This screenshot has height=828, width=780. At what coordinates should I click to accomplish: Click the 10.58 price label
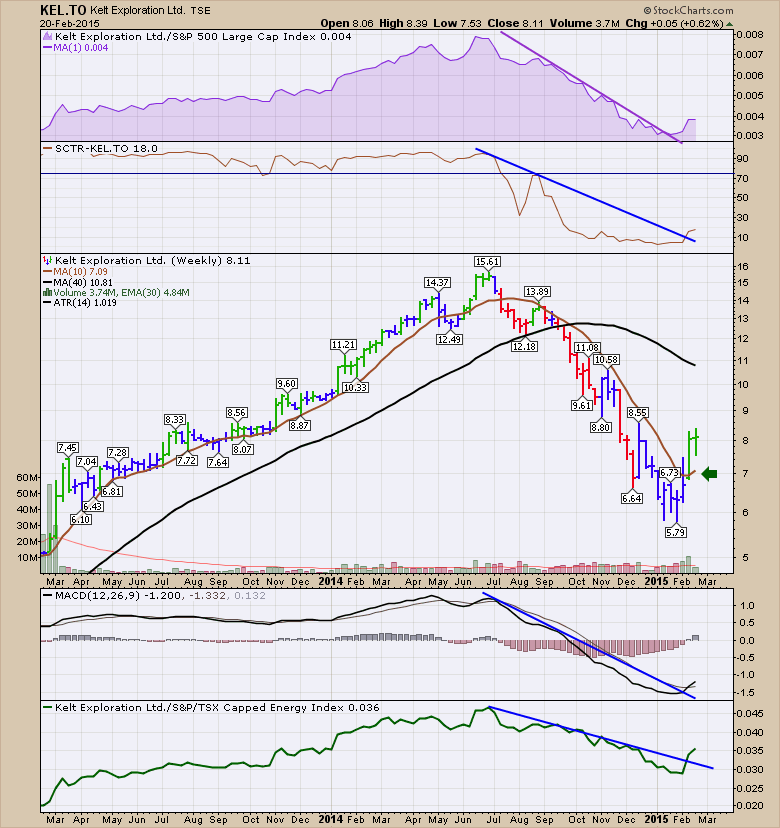[x=606, y=360]
